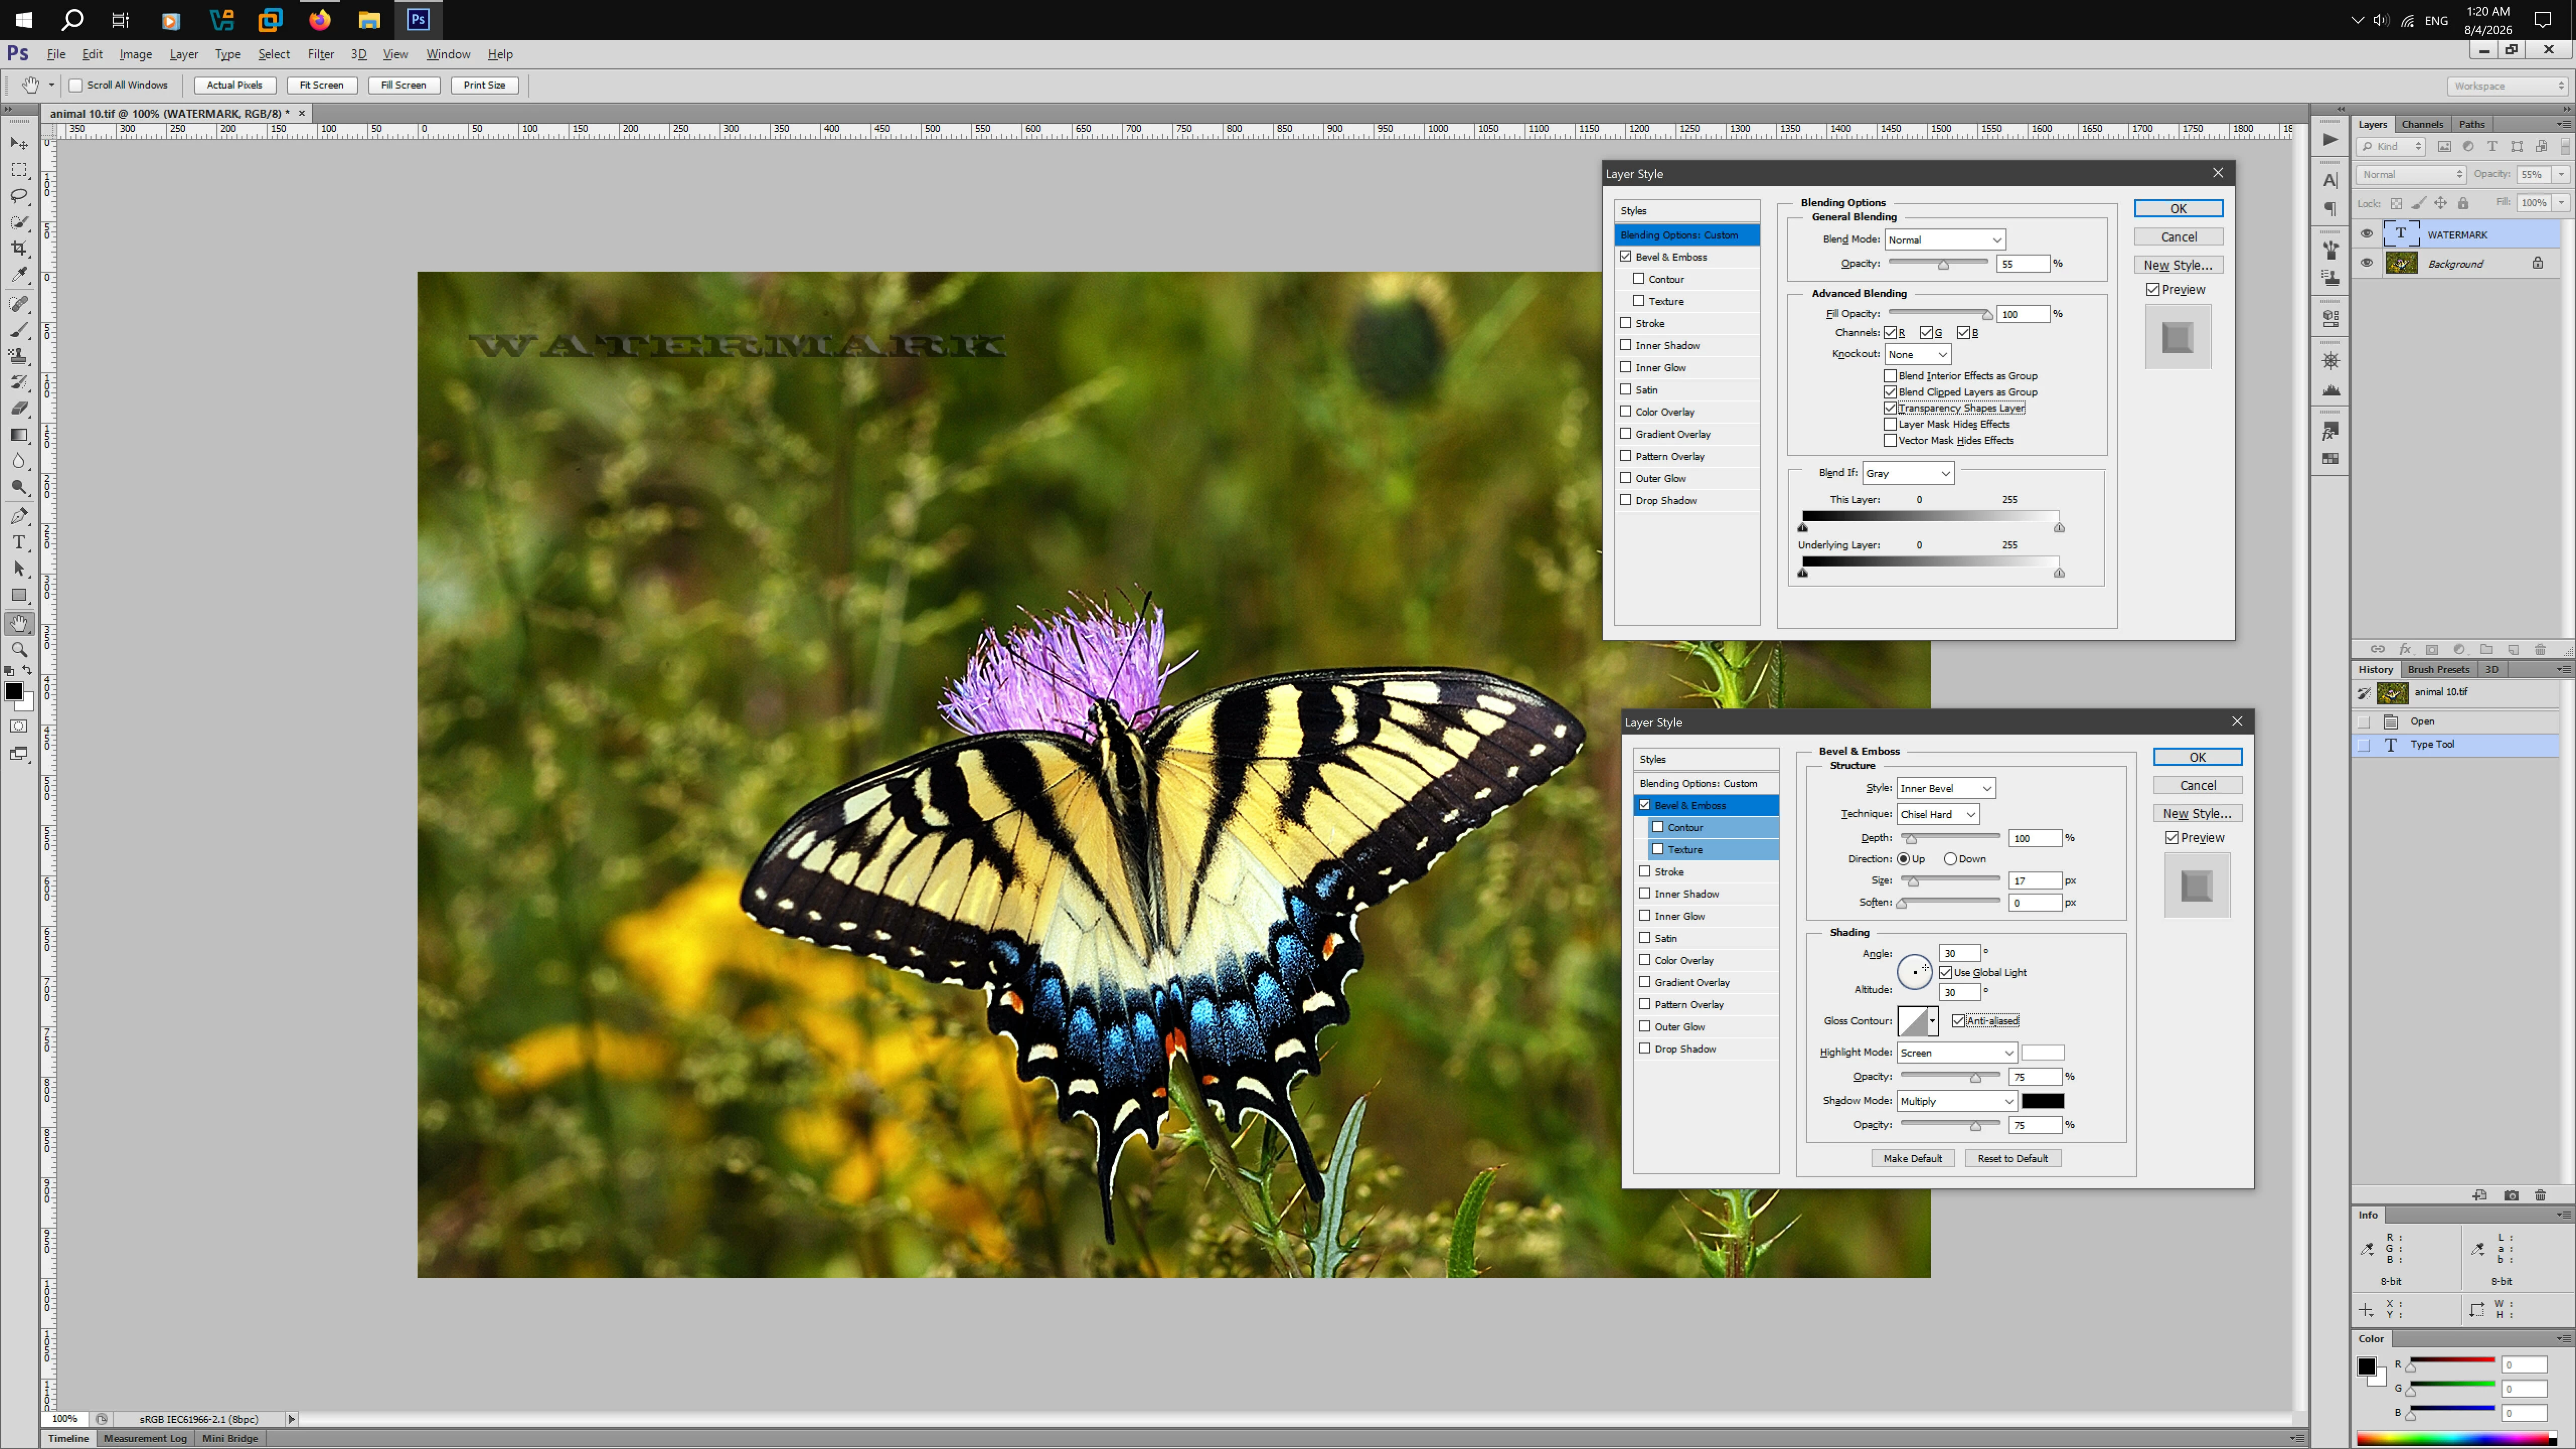Select the Pen tool
This screenshot has width=2576, height=1449.
pyautogui.click(x=19, y=516)
